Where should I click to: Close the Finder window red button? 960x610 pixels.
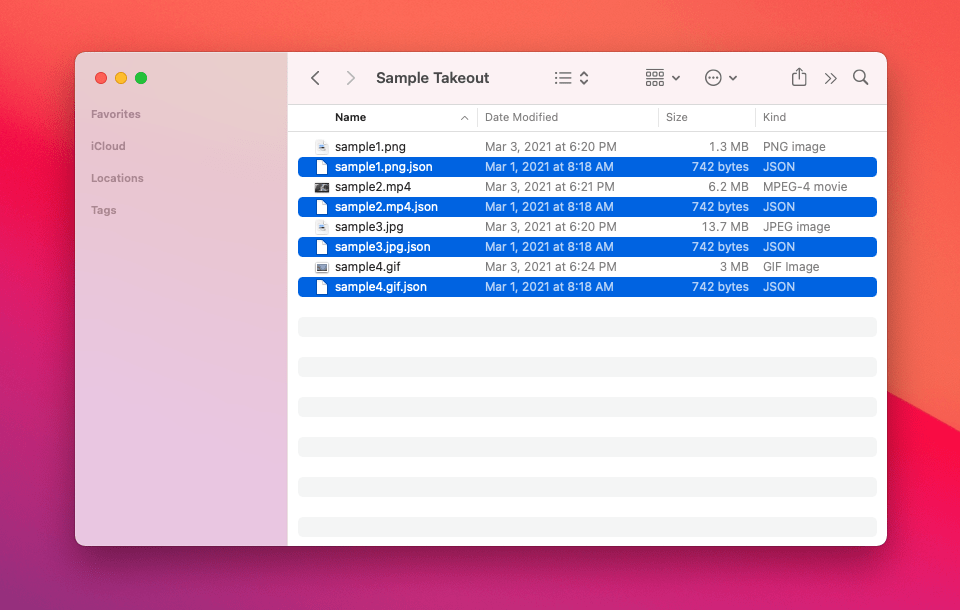tap(101, 78)
